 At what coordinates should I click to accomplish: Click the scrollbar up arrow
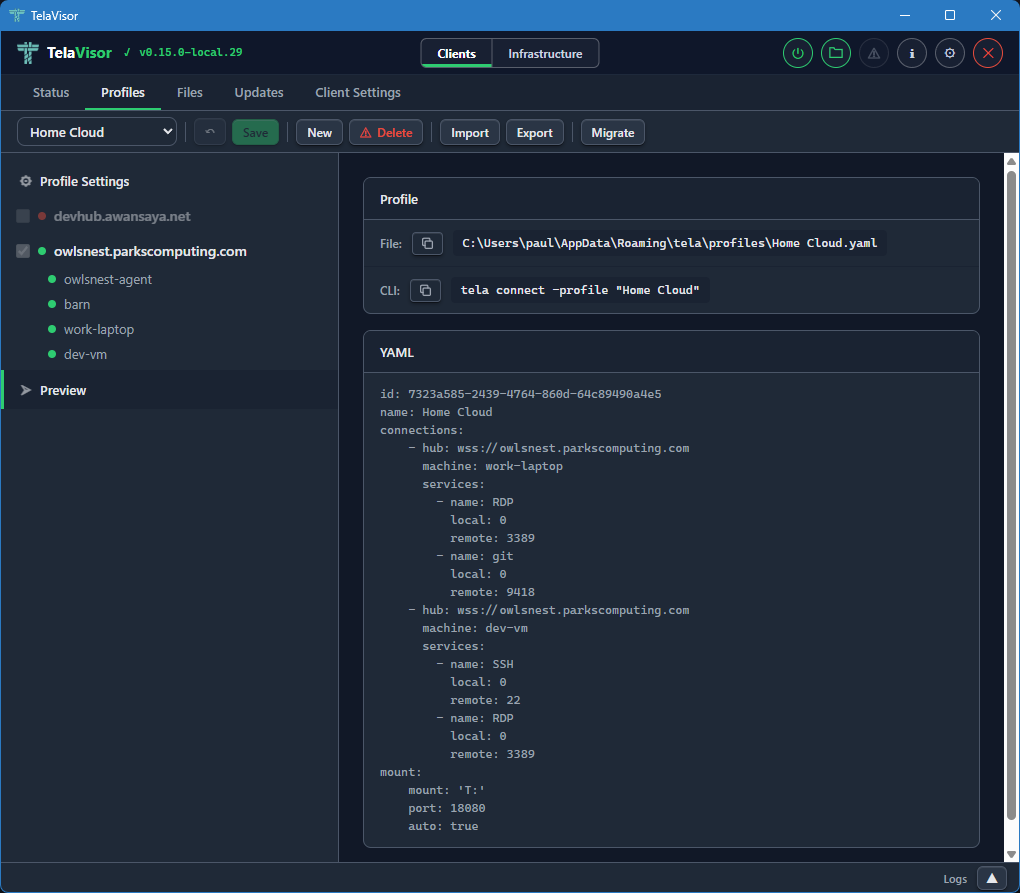[1011, 161]
